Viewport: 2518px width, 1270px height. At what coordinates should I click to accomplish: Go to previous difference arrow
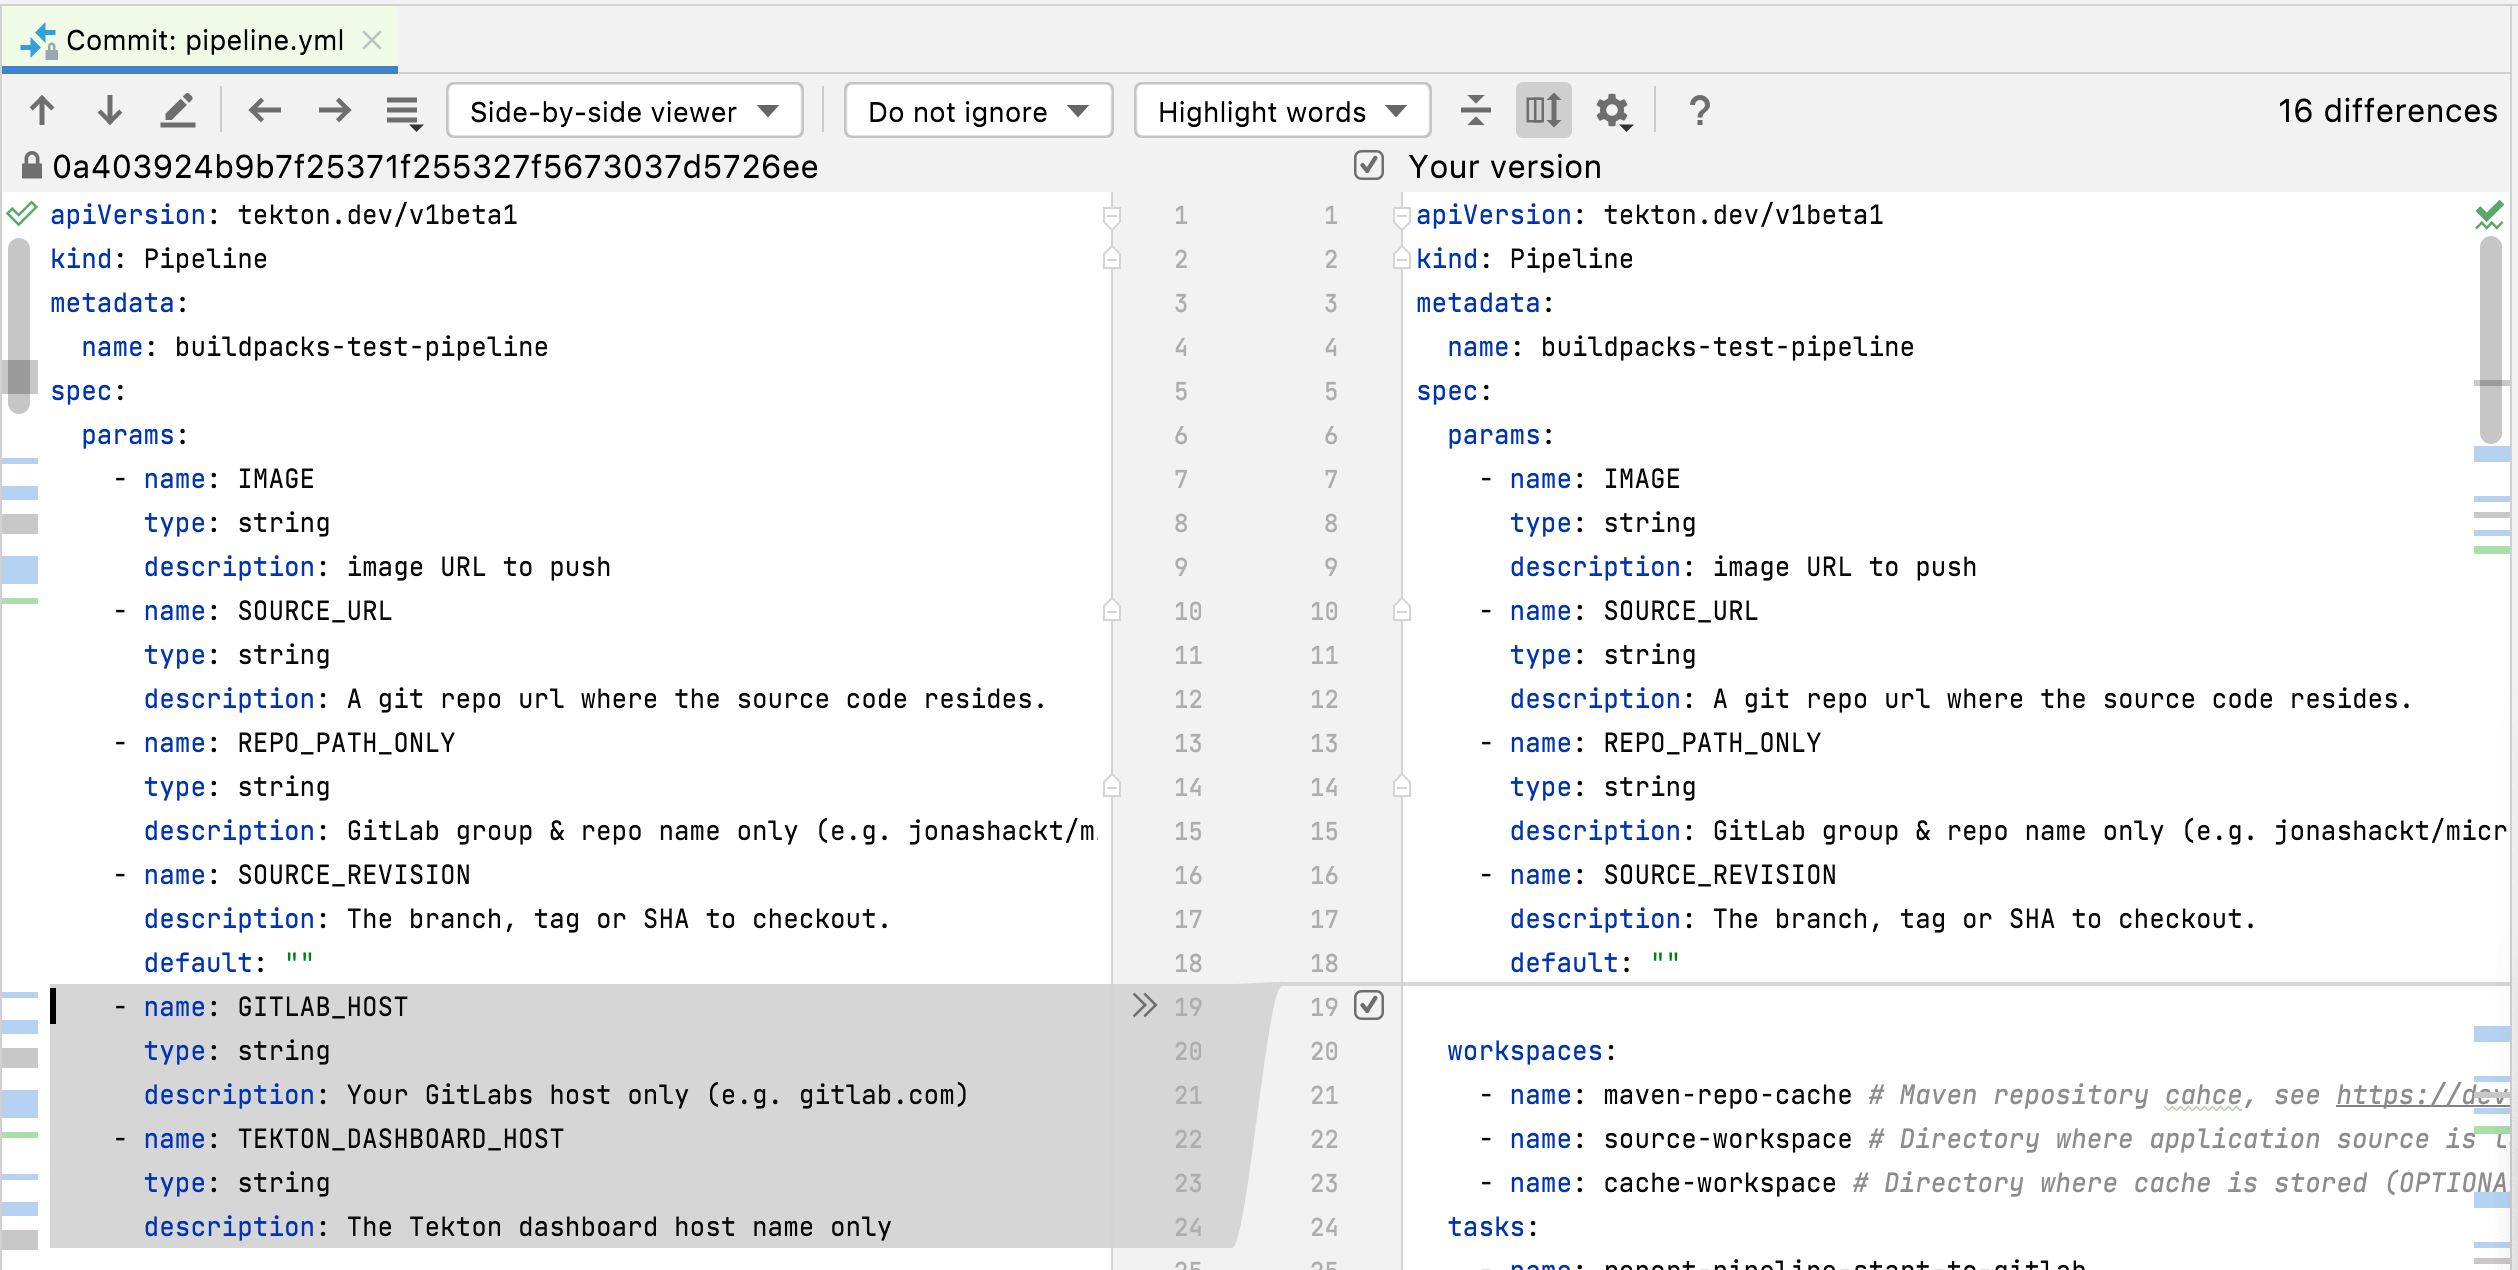(42, 110)
